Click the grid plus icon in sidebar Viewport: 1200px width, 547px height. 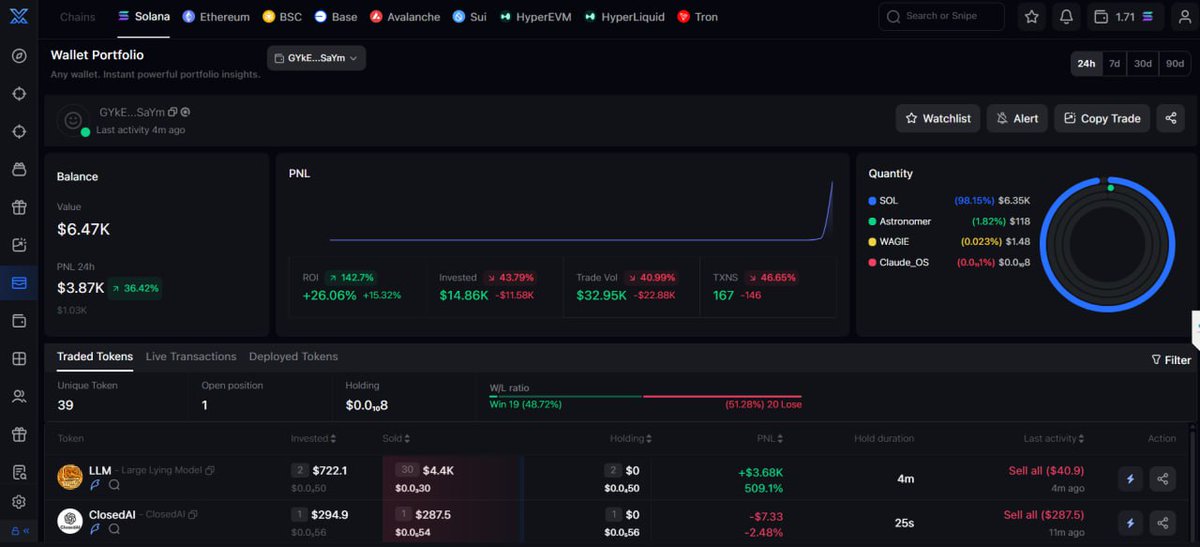point(19,358)
